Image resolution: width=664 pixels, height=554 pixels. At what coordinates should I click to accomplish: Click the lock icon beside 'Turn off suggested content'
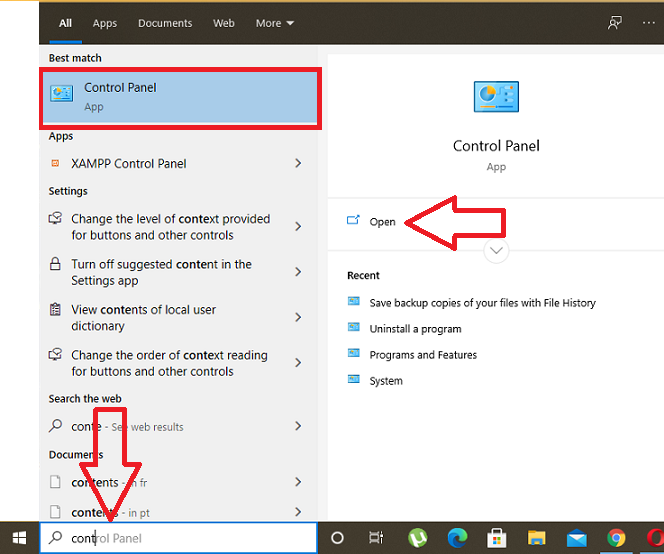point(55,264)
